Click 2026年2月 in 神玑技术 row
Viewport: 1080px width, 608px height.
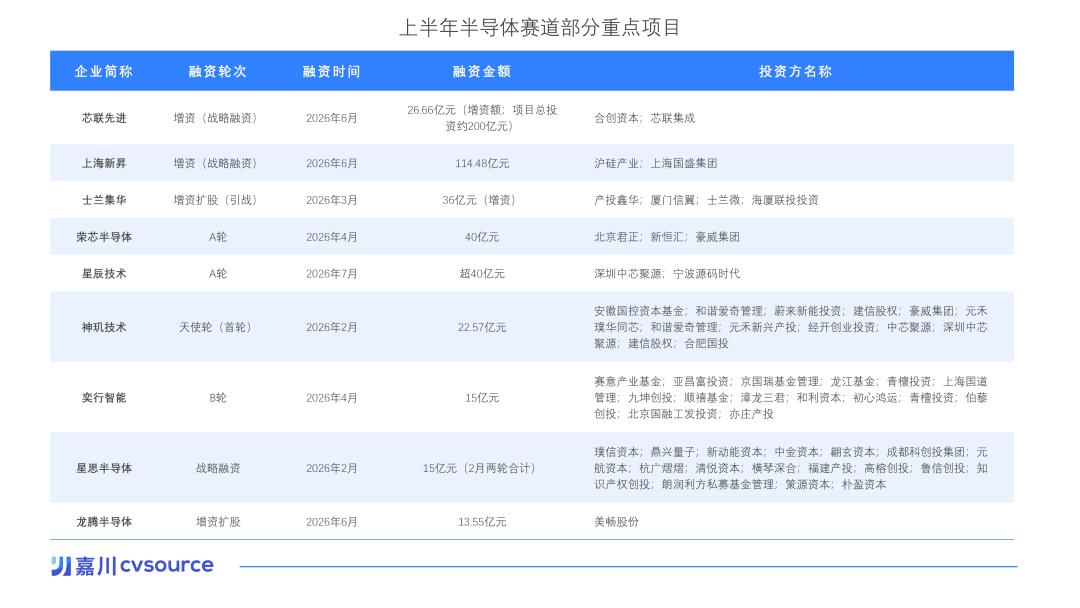331,327
